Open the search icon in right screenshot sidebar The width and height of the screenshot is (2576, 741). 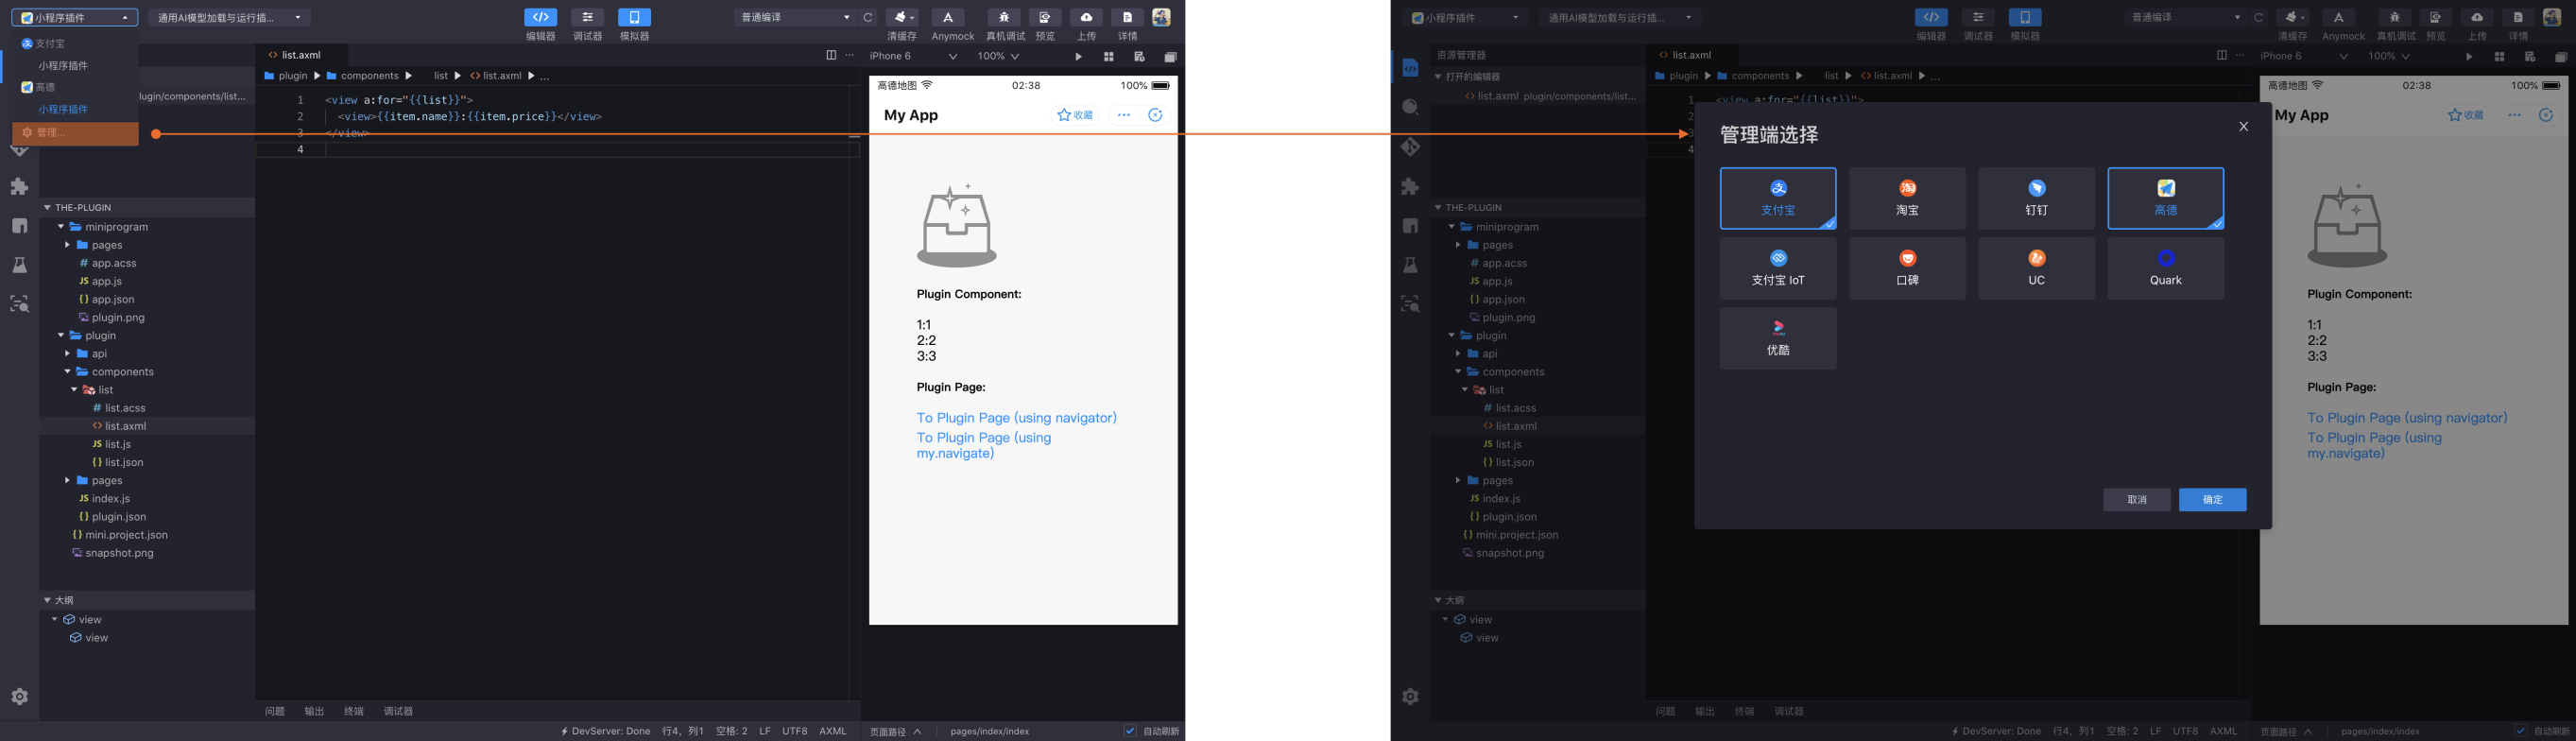pos(1410,107)
